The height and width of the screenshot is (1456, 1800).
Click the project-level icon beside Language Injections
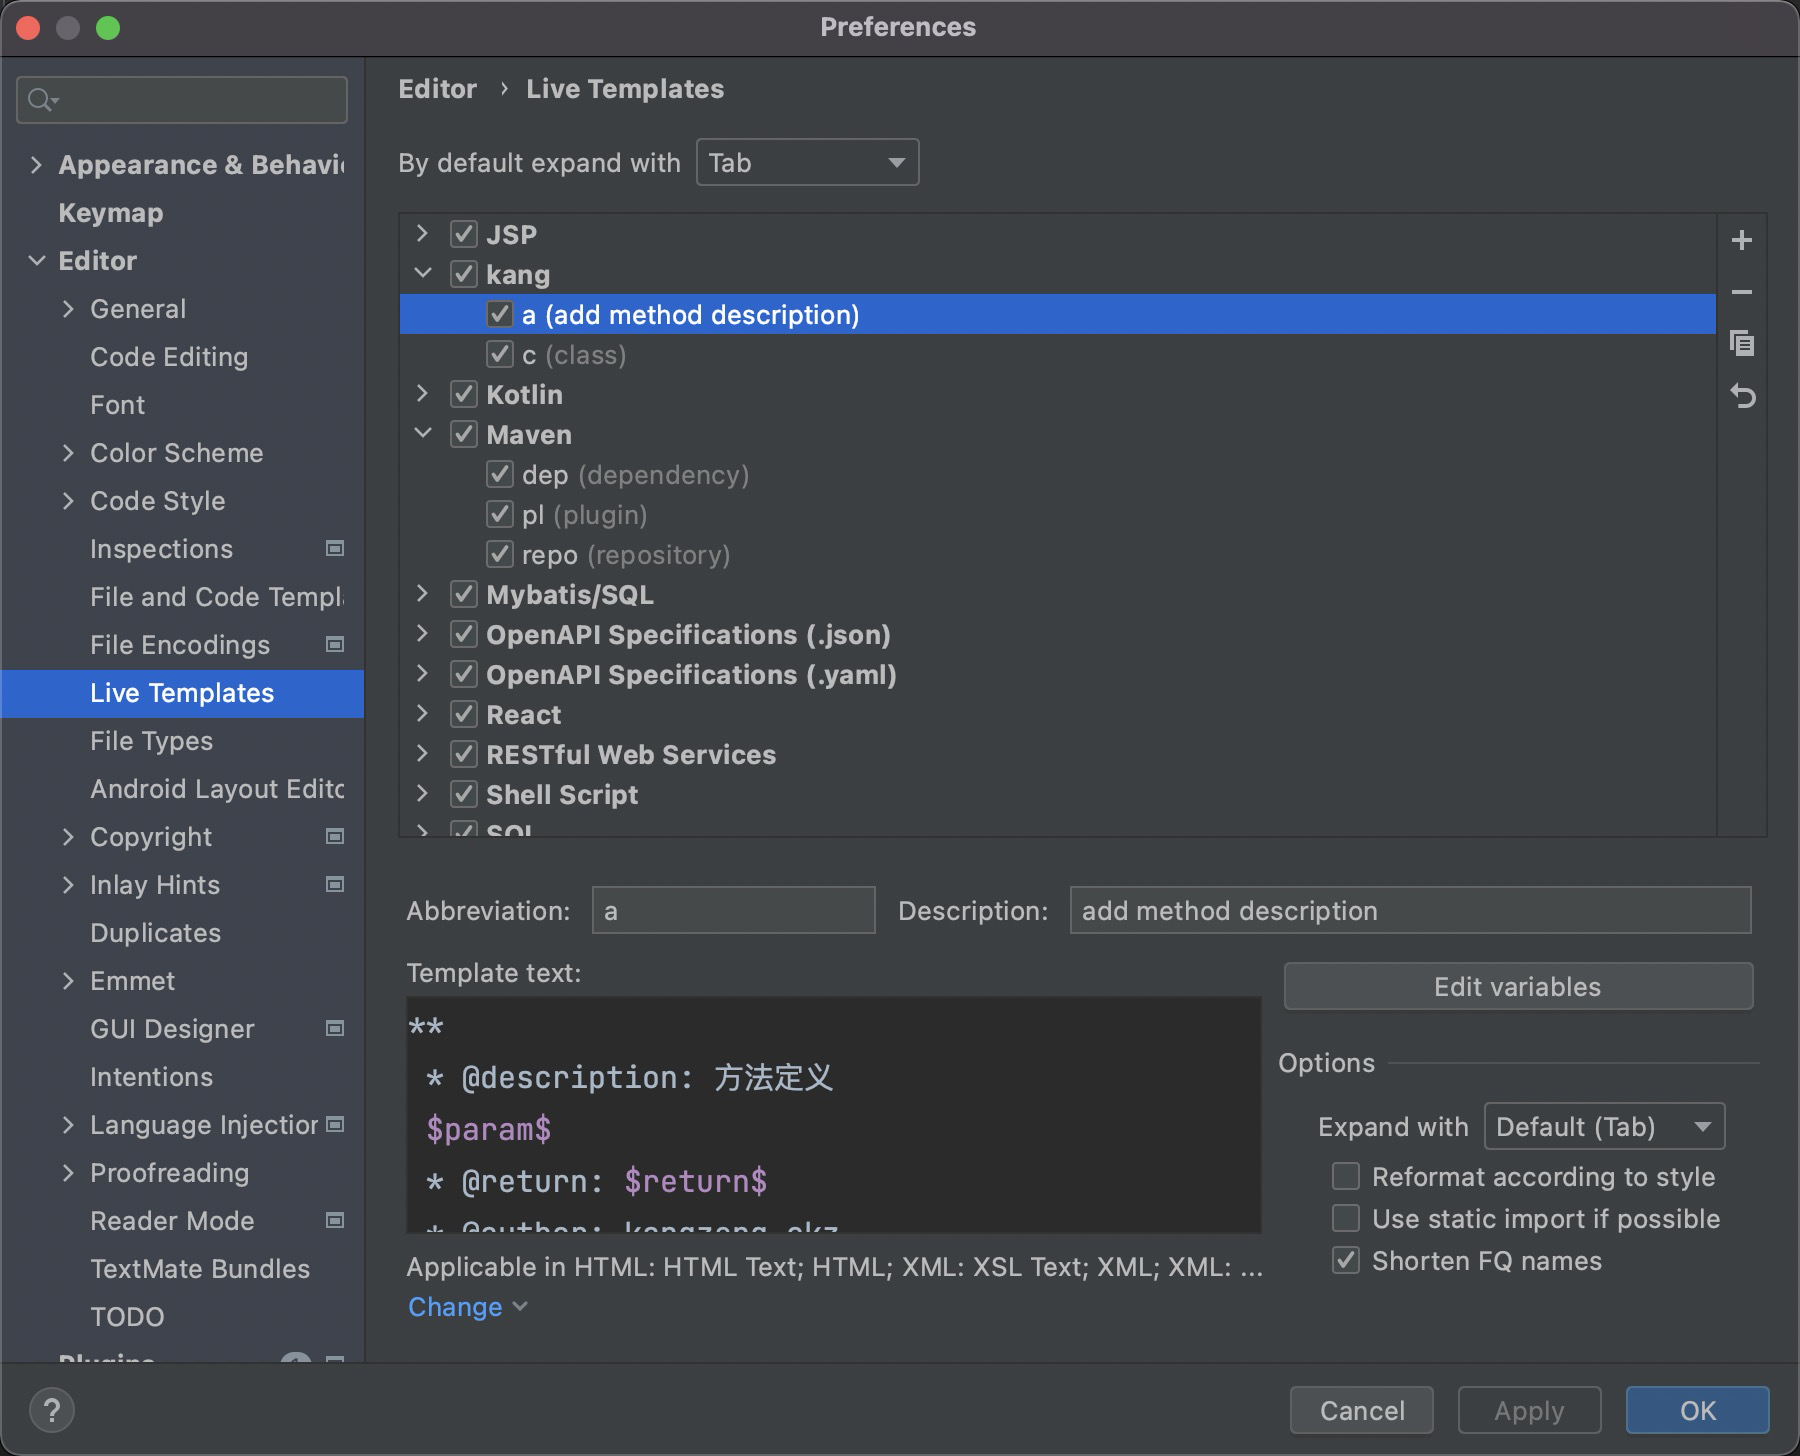[x=335, y=1124]
